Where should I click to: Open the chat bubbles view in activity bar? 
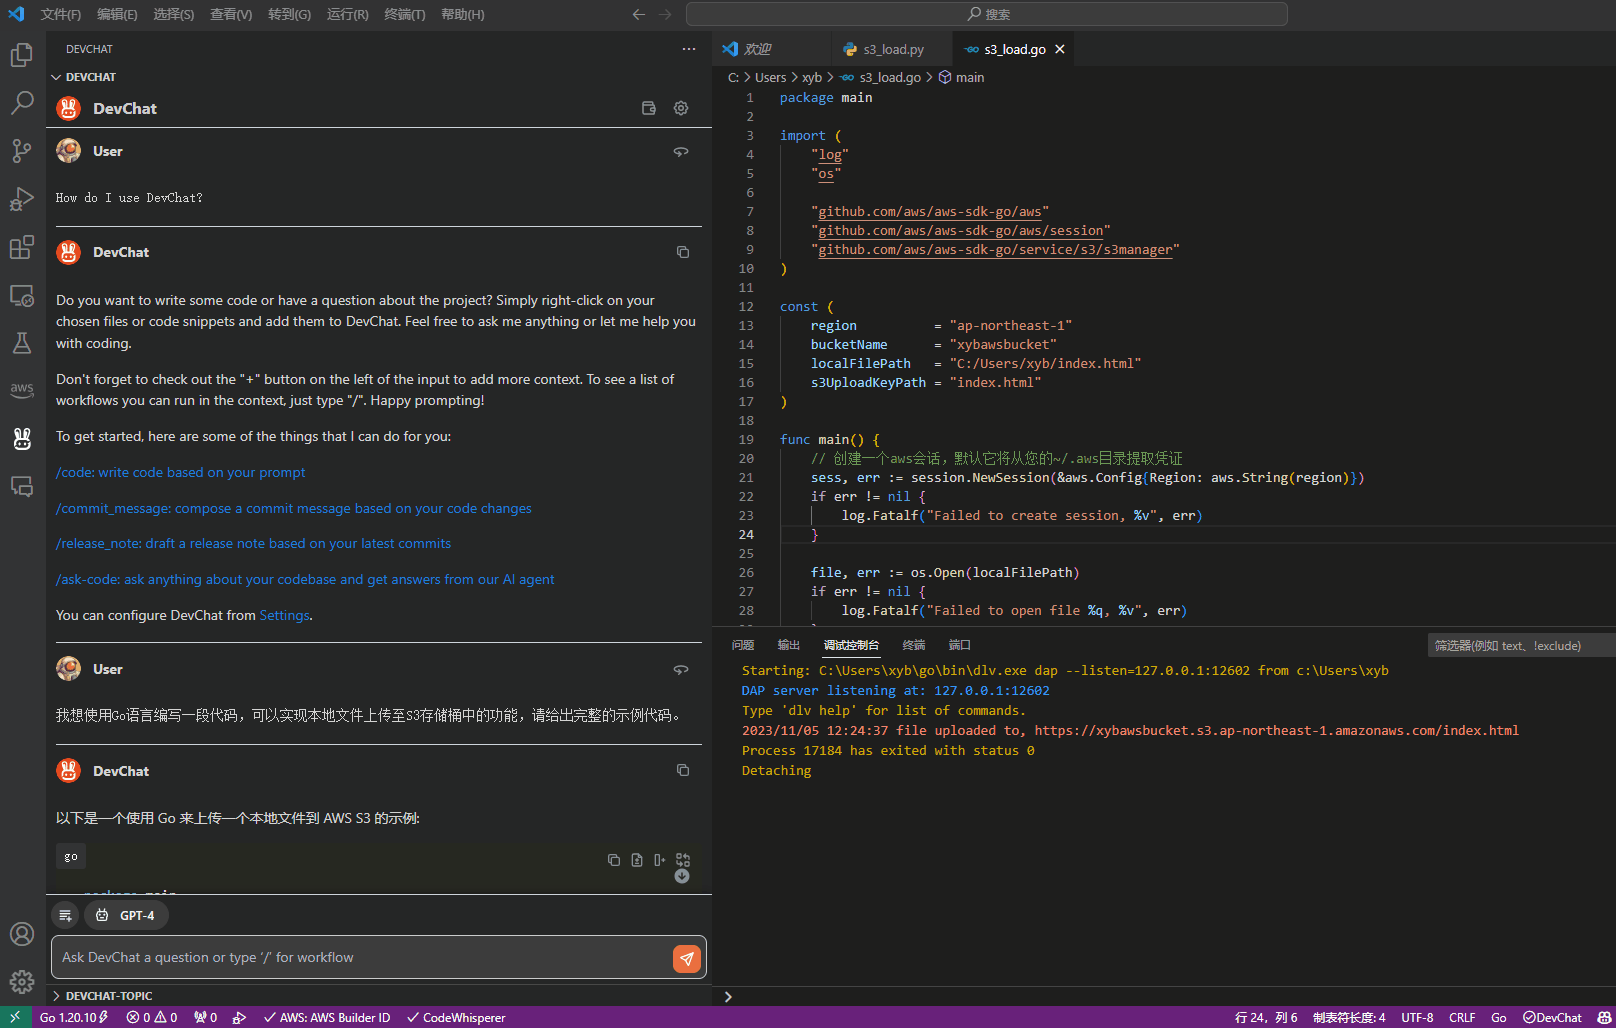pos(22,486)
